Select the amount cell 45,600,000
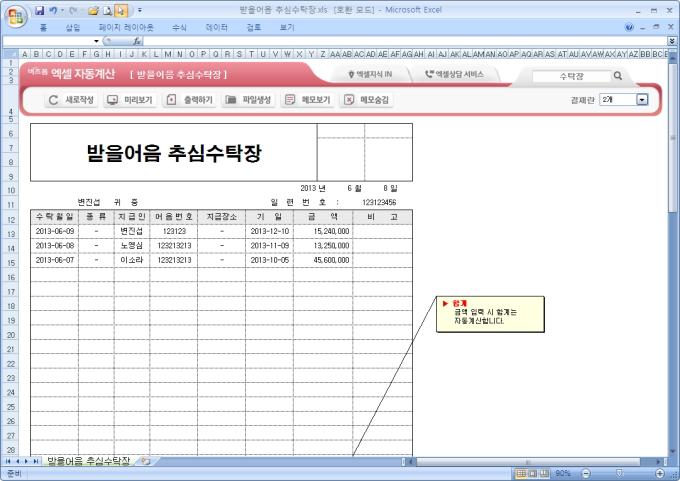 [323, 260]
